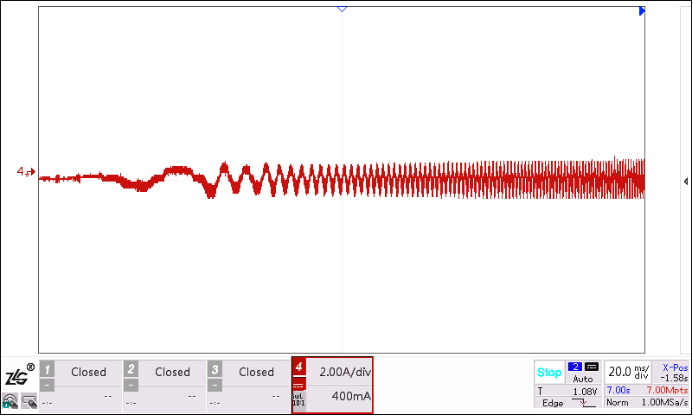Click the 7.00Mpts memory depth value
The height and width of the screenshot is (416, 693).
pyautogui.click(x=667, y=390)
